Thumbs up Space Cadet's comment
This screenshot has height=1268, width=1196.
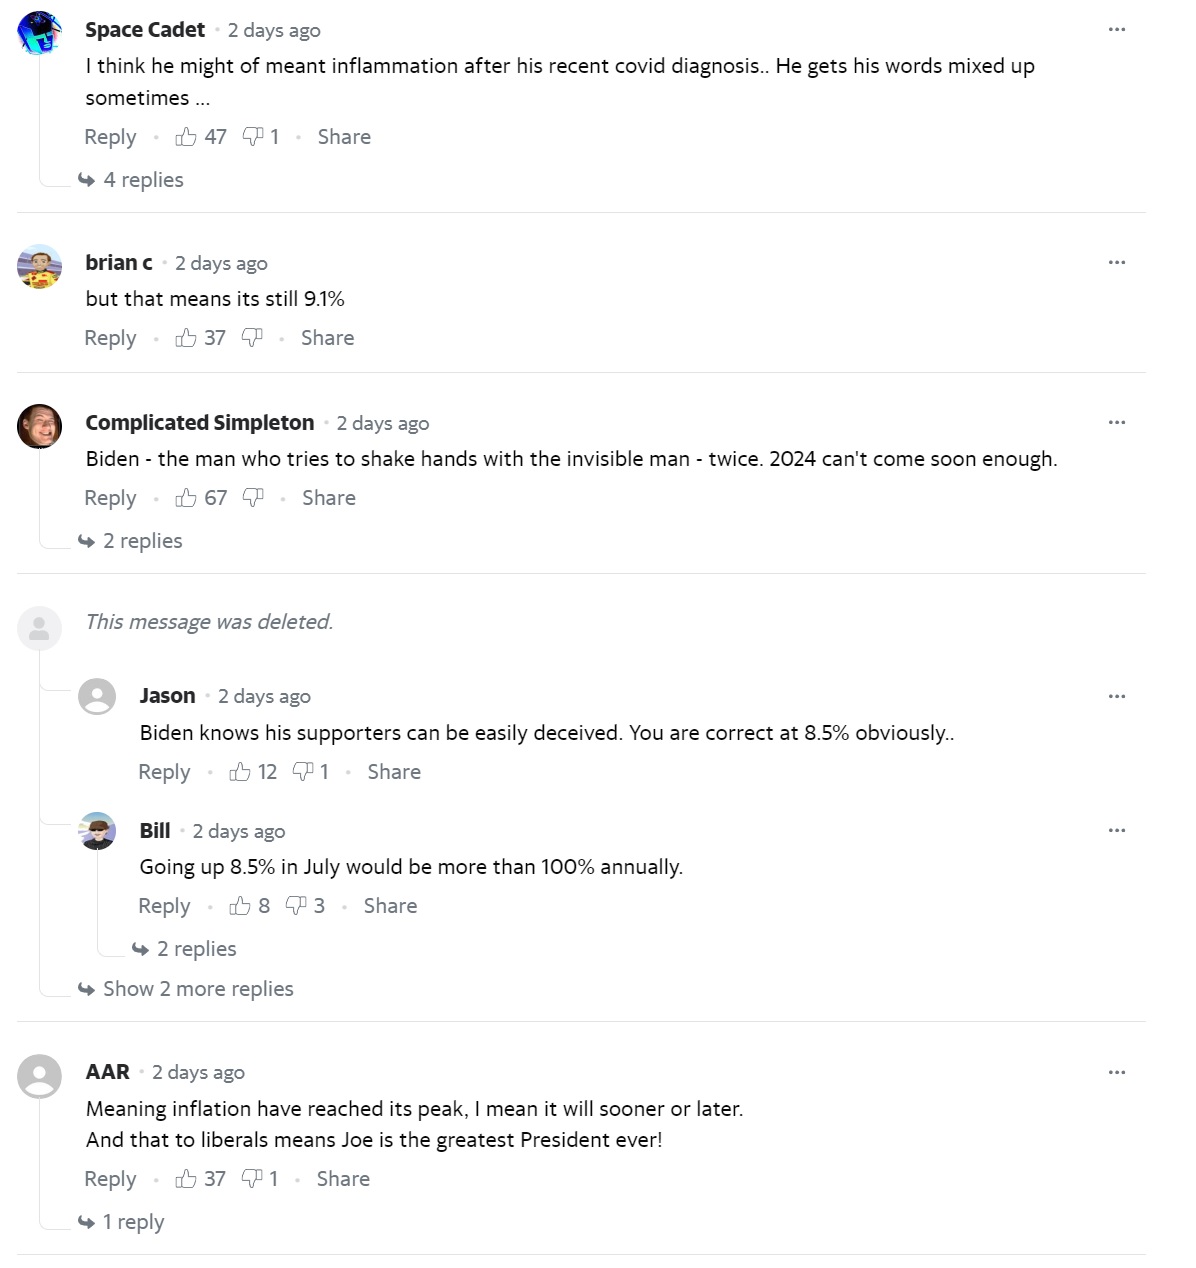[x=186, y=137]
